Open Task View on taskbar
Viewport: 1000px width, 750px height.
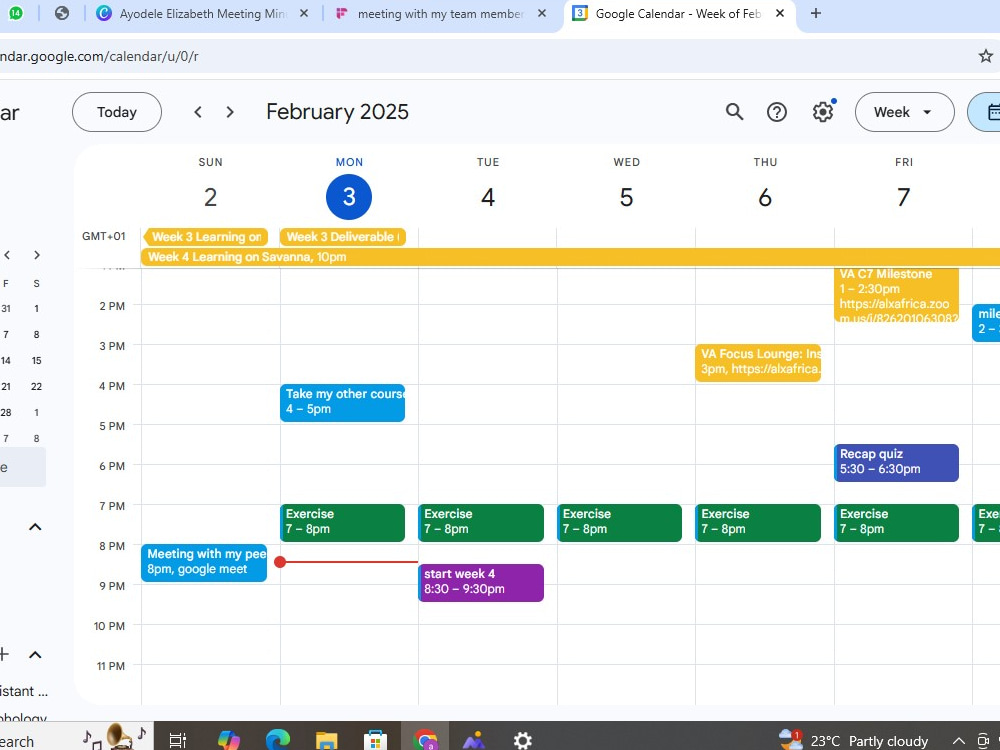(x=177, y=740)
